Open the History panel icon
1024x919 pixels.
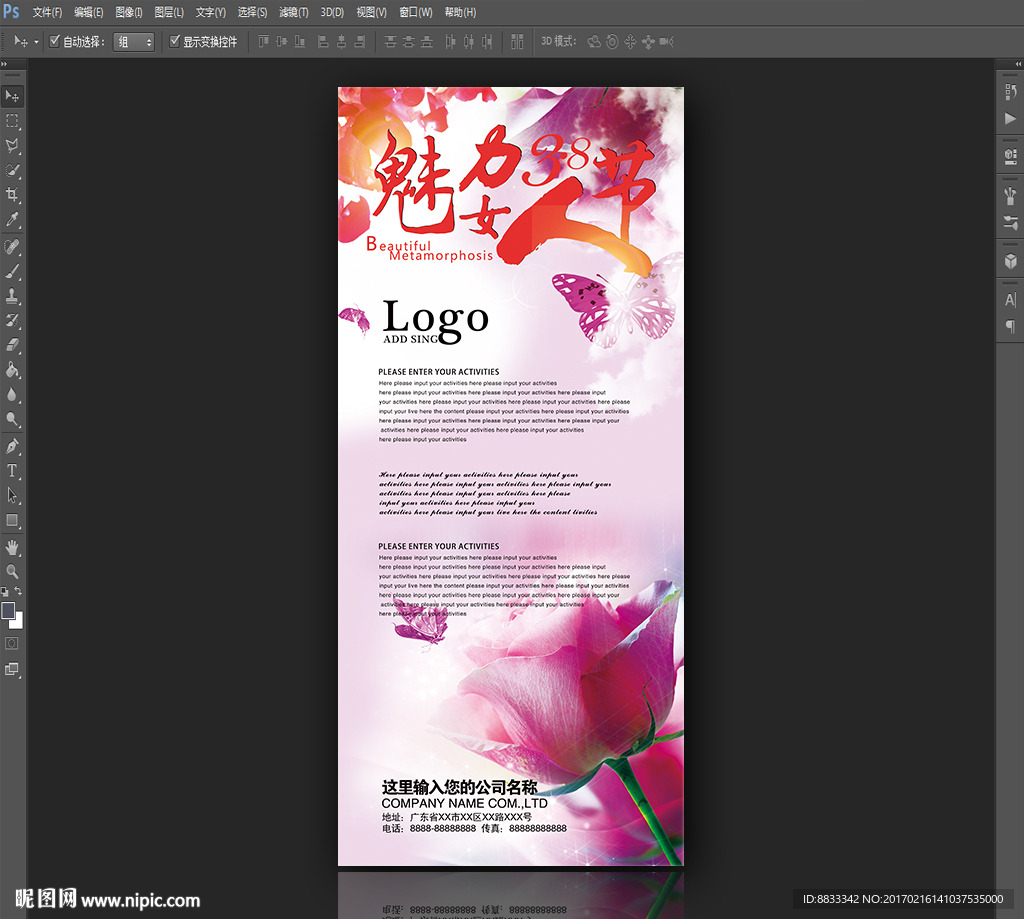pos(1010,92)
